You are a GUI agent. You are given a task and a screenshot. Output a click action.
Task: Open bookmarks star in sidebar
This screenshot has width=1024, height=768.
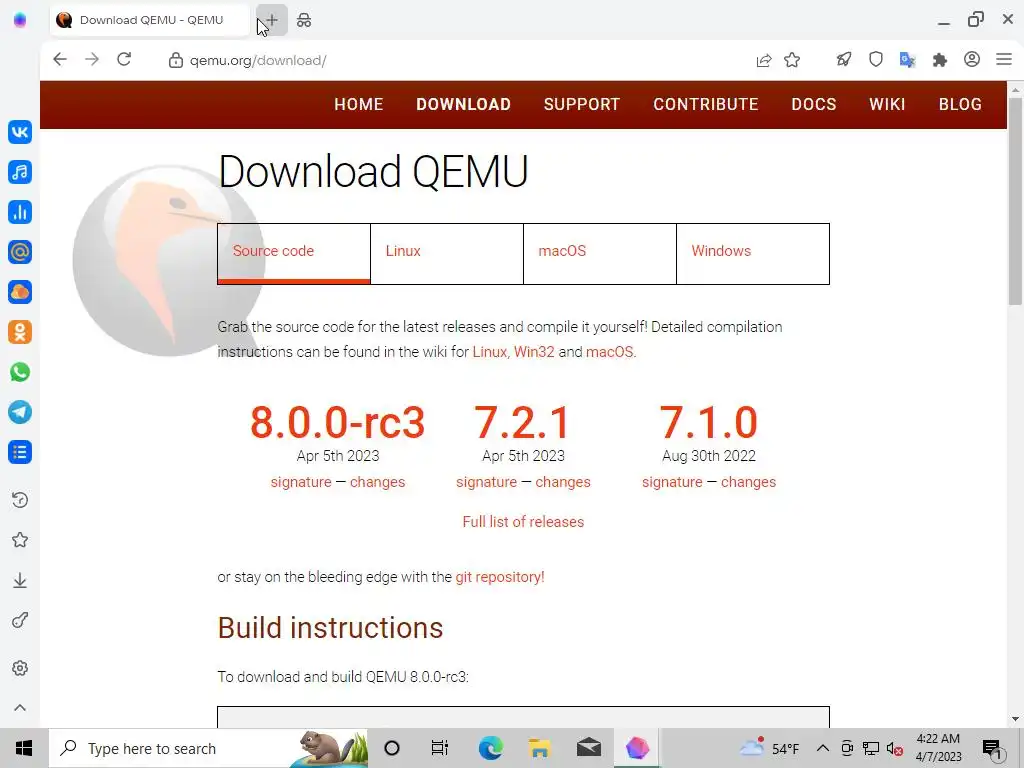coord(20,540)
